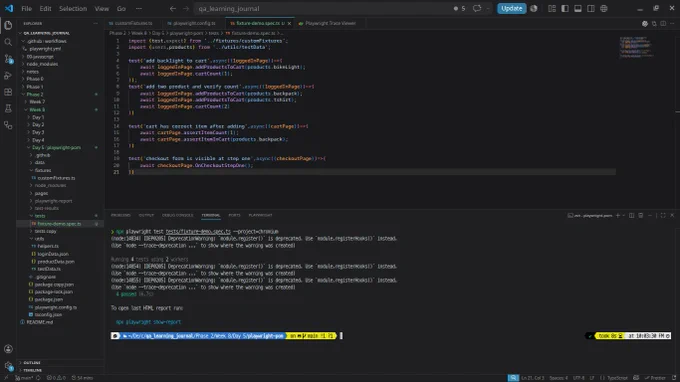Toggle the bottom panel visibility

[578, 8]
